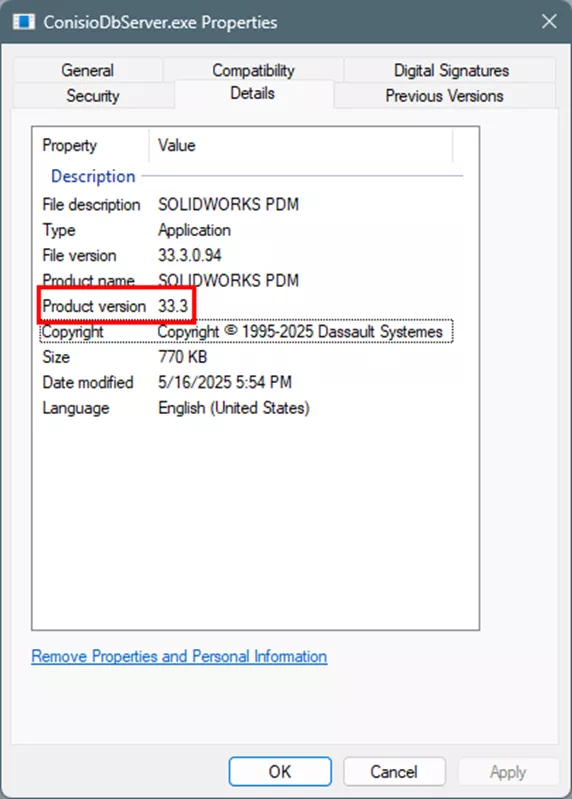Open Remove Properties and Personal Information link
This screenshot has height=799, width=572.
click(x=179, y=656)
